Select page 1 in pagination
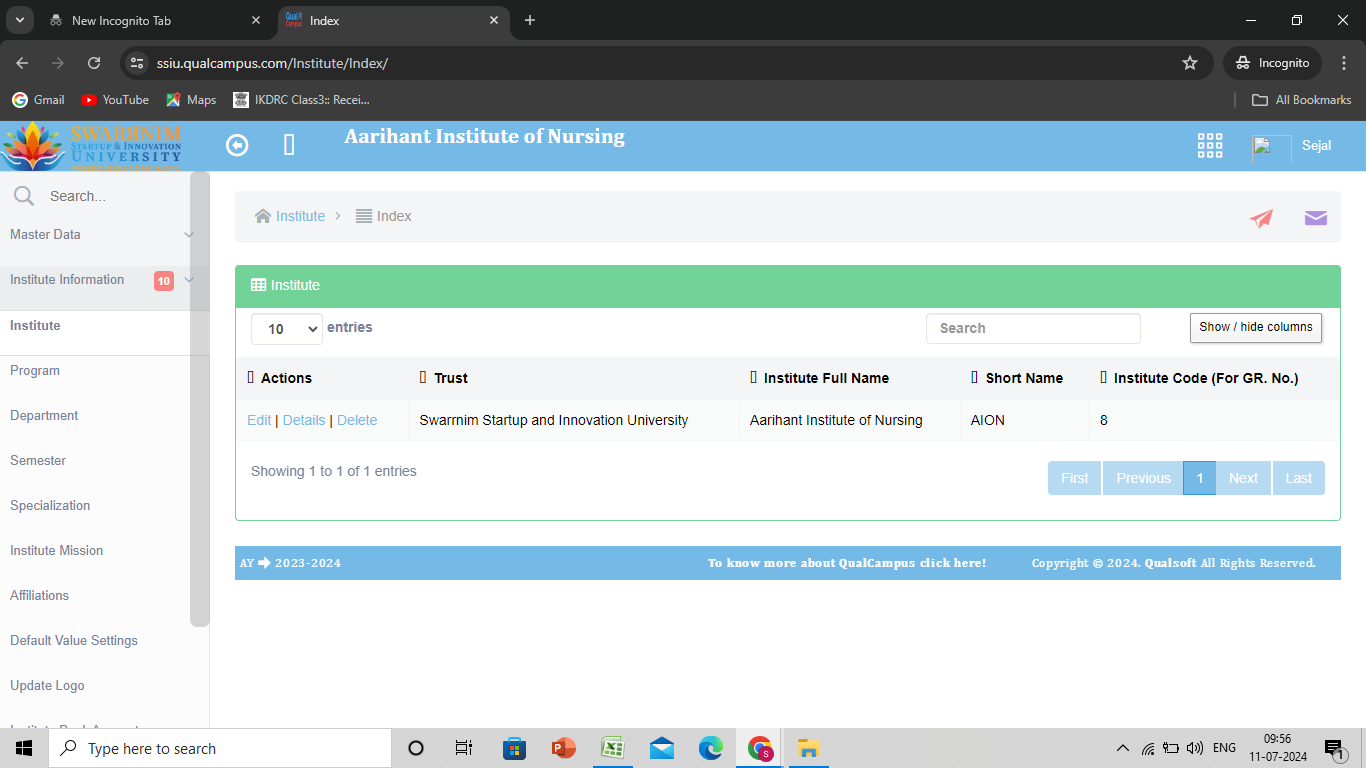1366x768 pixels. (1200, 478)
